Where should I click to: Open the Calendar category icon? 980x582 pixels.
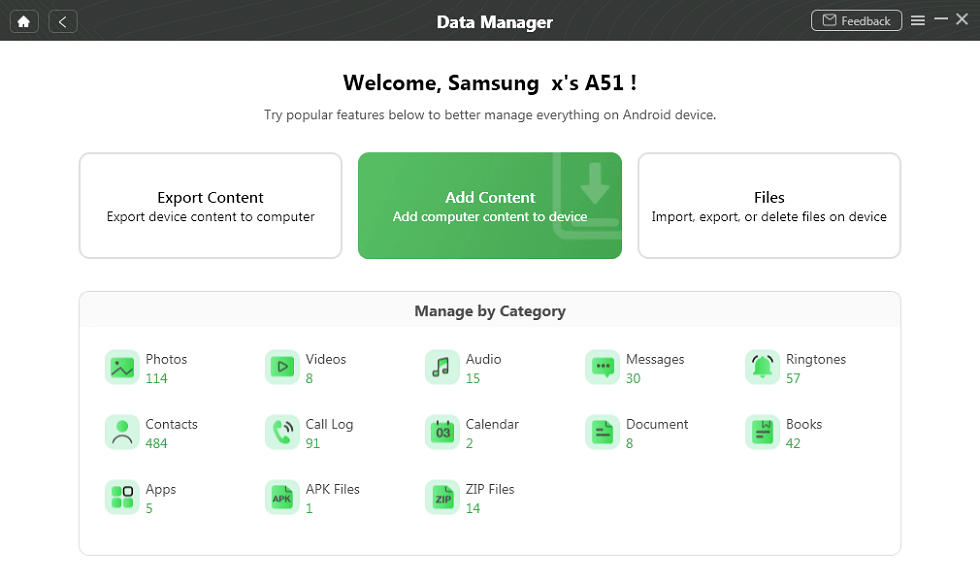point(442,433)
